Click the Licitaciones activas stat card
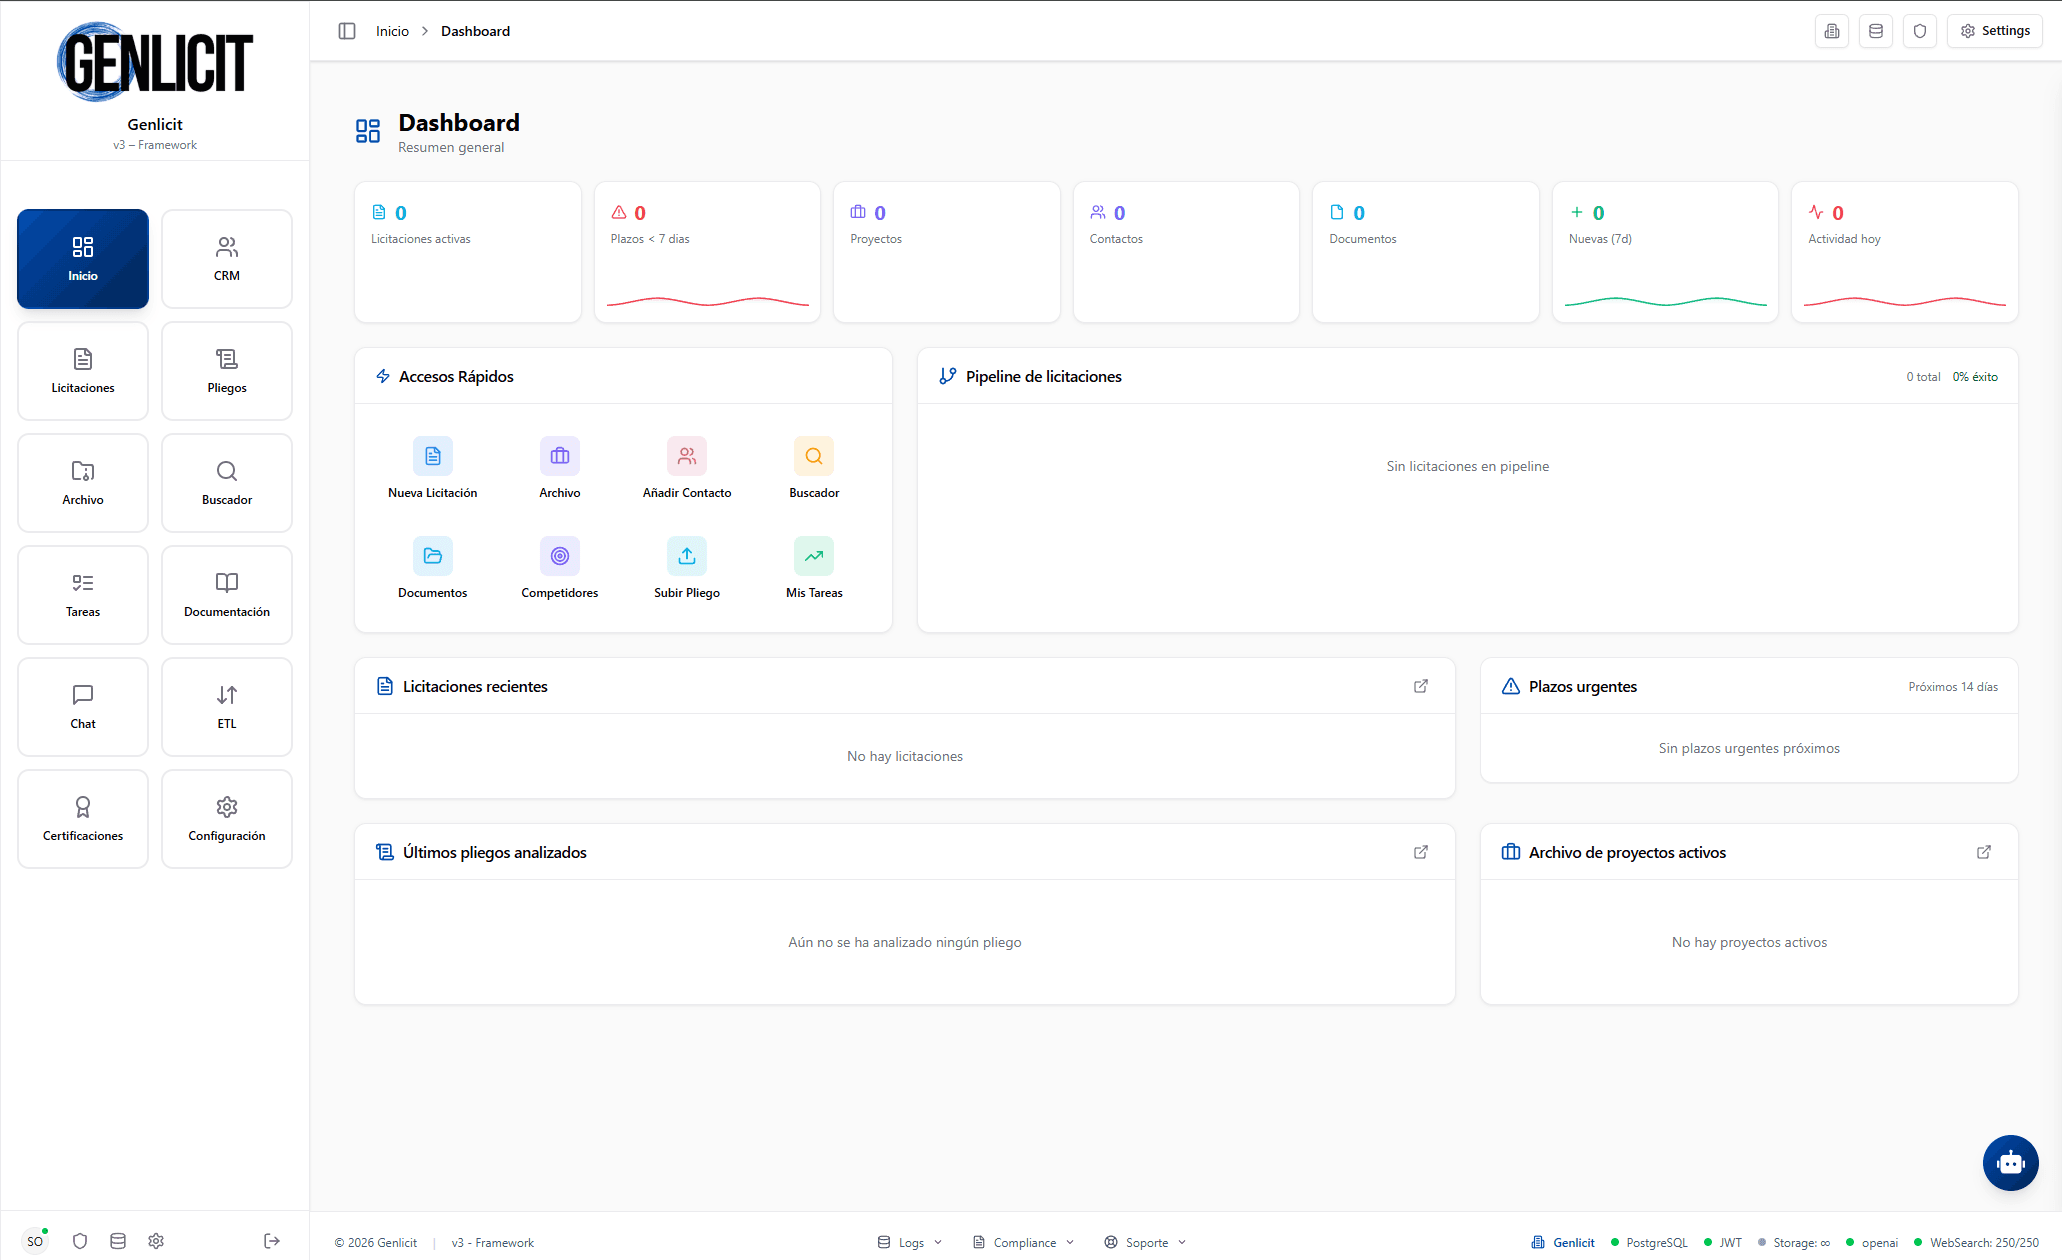This screenshot has height=1260, width=2062. 467,252
